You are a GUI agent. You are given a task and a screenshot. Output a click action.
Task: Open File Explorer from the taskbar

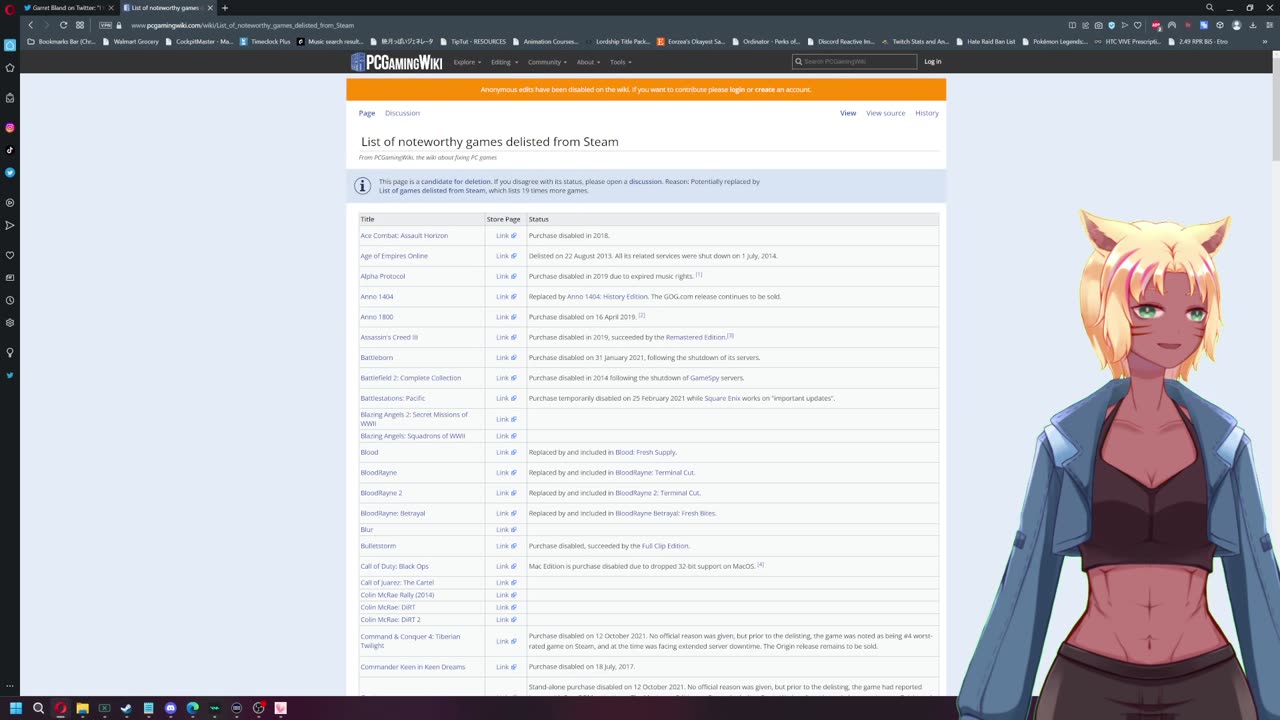pyautogui.click(x=82, y=708)
